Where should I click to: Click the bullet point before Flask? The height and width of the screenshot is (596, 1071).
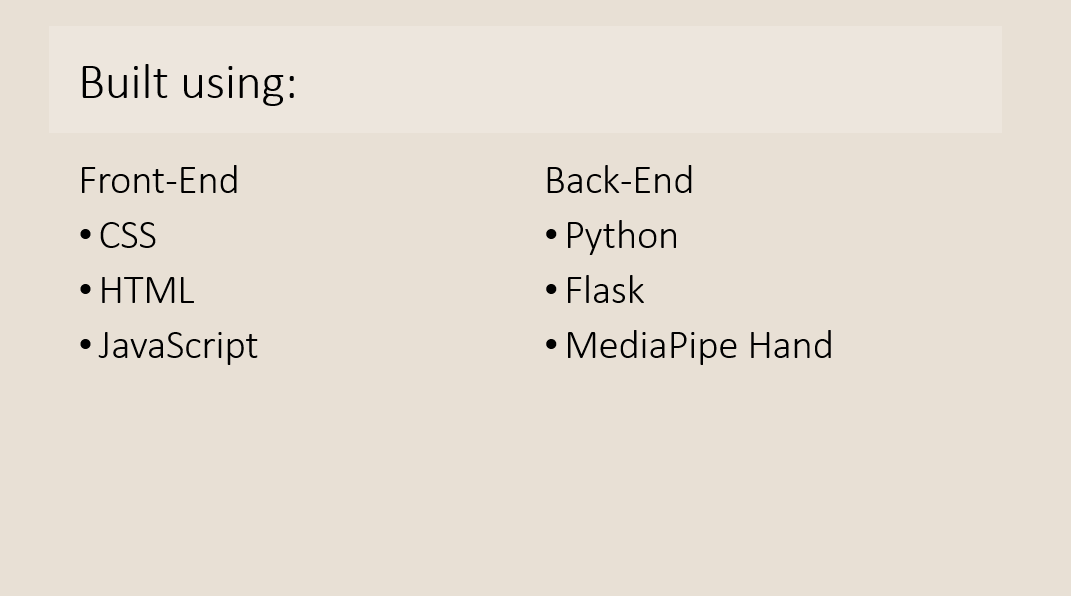pos(552,290)
